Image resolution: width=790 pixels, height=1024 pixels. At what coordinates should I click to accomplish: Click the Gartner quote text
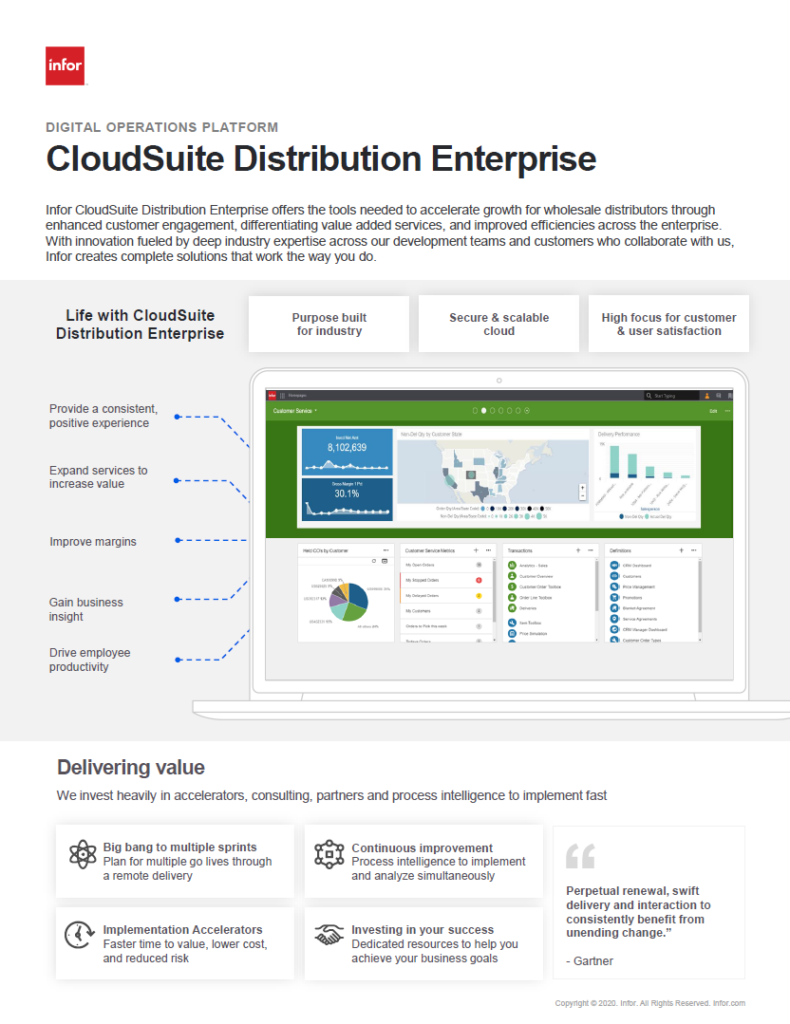click(x=638, y=912)
